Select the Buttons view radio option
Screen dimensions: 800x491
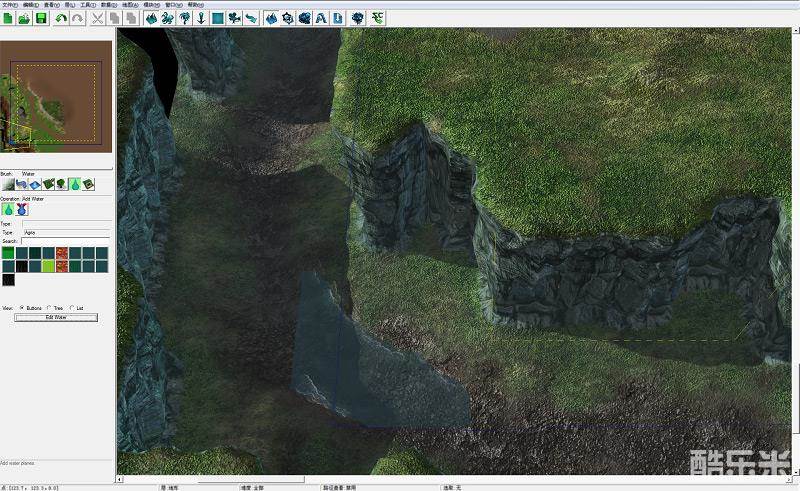(x=22, y=308)
